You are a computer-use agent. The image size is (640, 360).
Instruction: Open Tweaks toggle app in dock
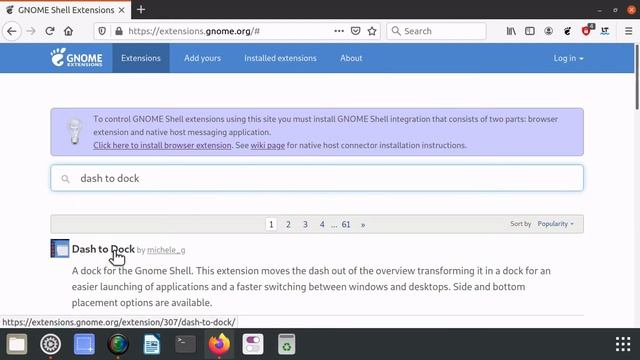tap(253, 344)
